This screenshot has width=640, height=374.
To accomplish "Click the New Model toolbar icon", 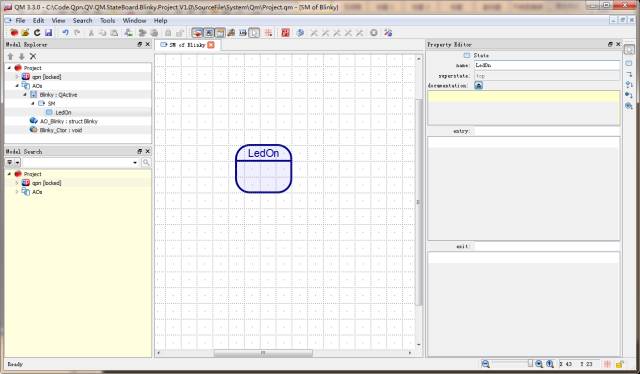I will click(14, 33).
